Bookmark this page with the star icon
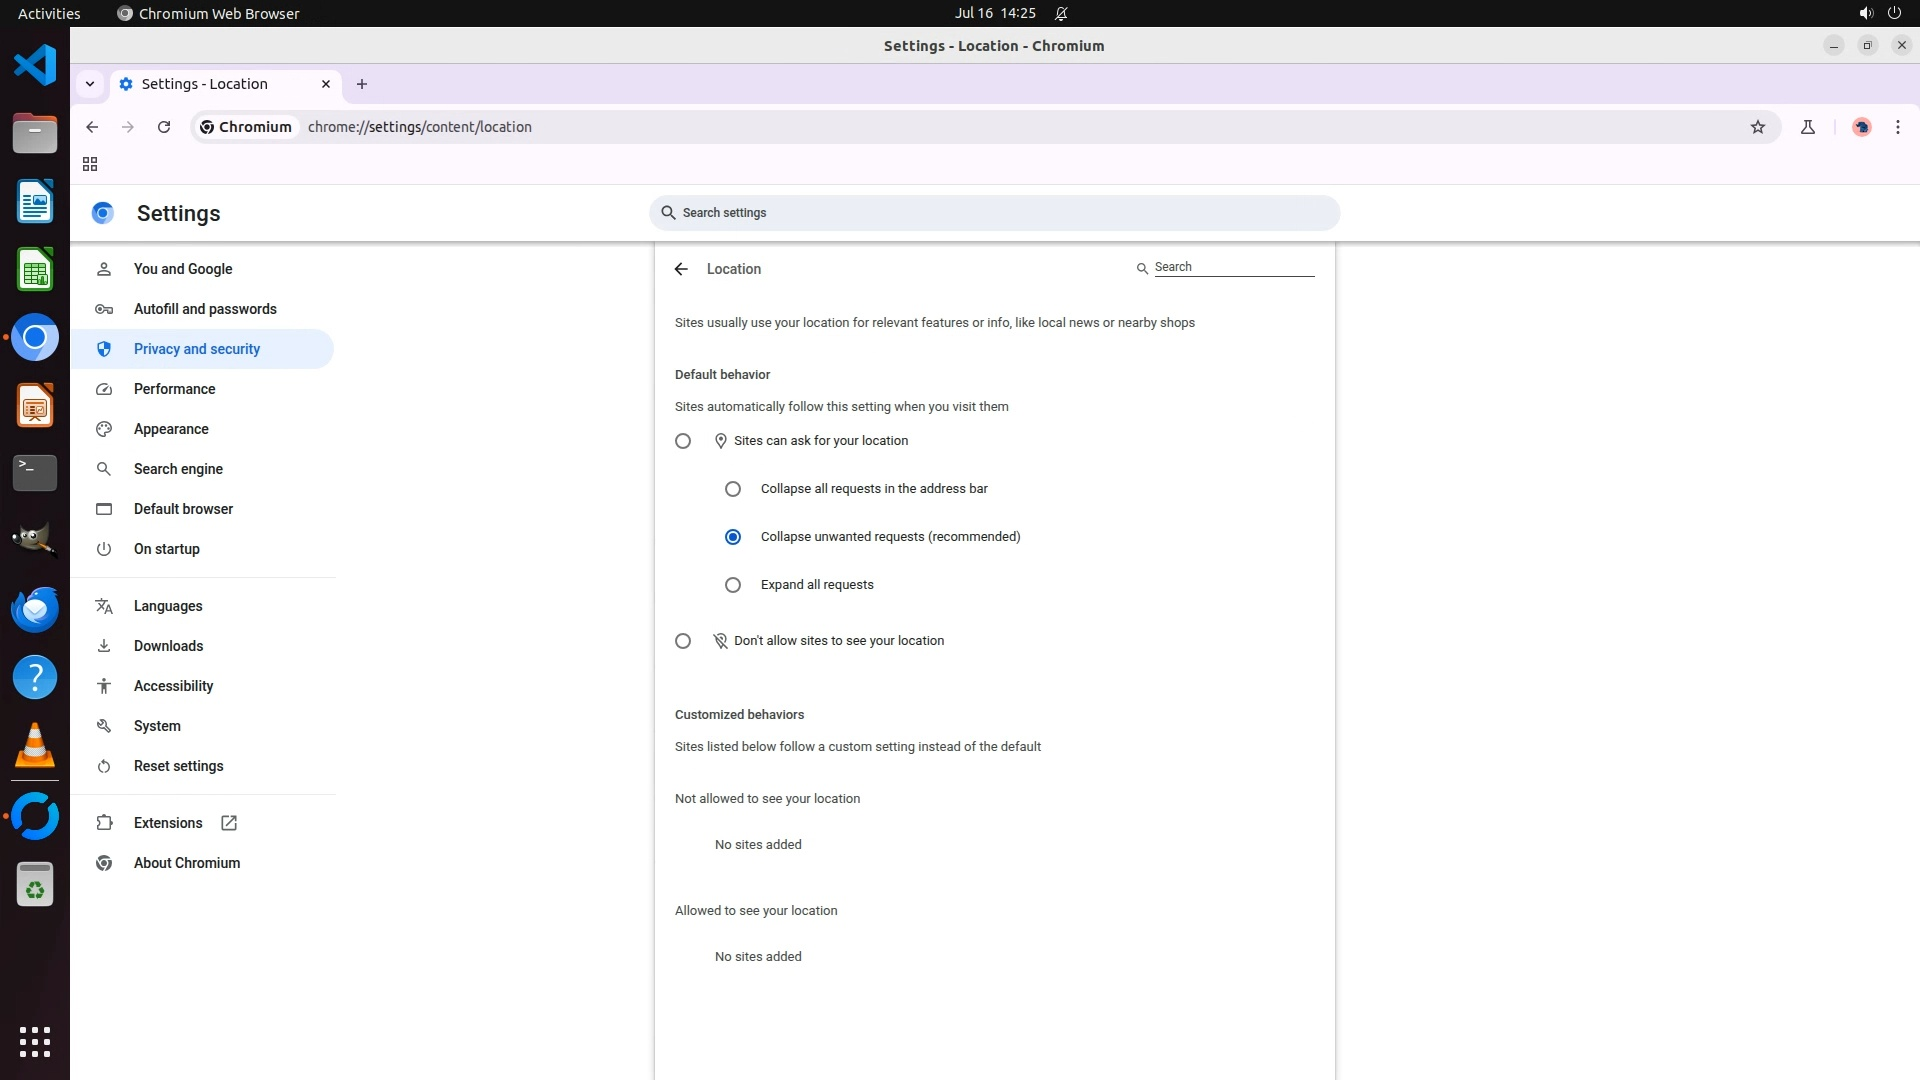Viewport: 1920px width, 1080px height. 1758,127
